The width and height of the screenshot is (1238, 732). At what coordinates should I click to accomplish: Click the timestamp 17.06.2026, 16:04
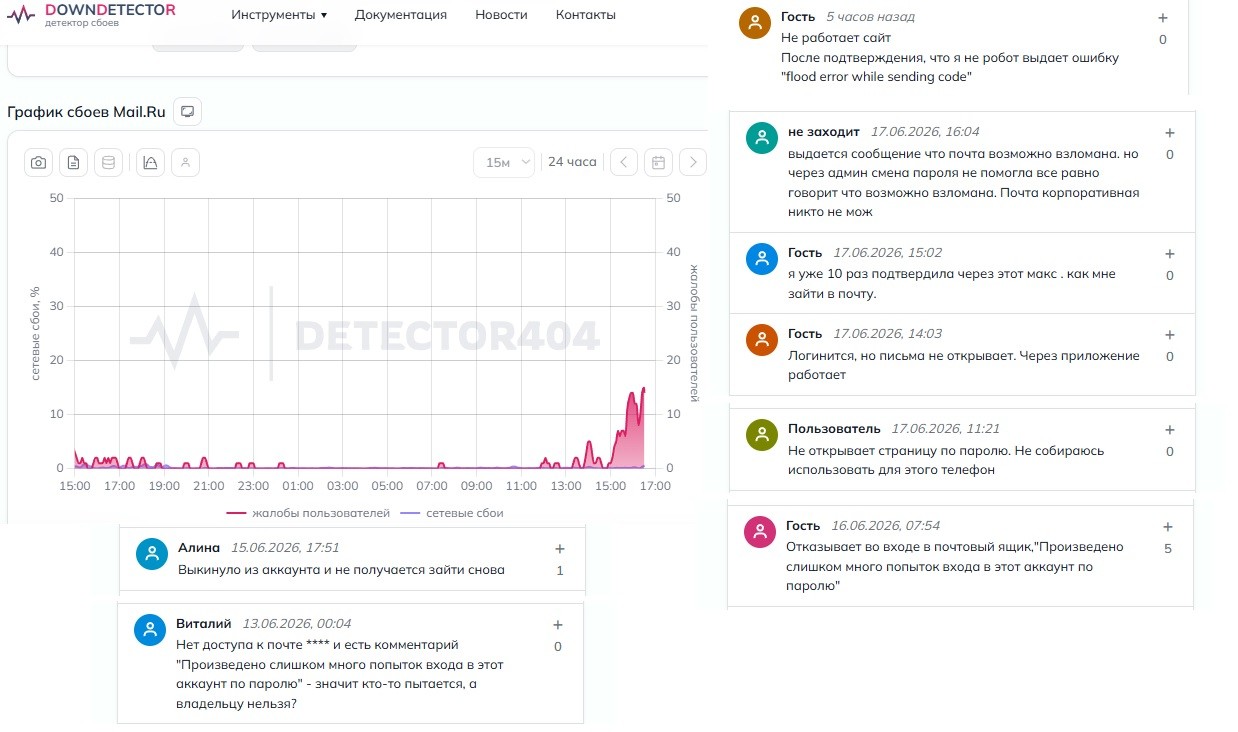pos(925,132)
